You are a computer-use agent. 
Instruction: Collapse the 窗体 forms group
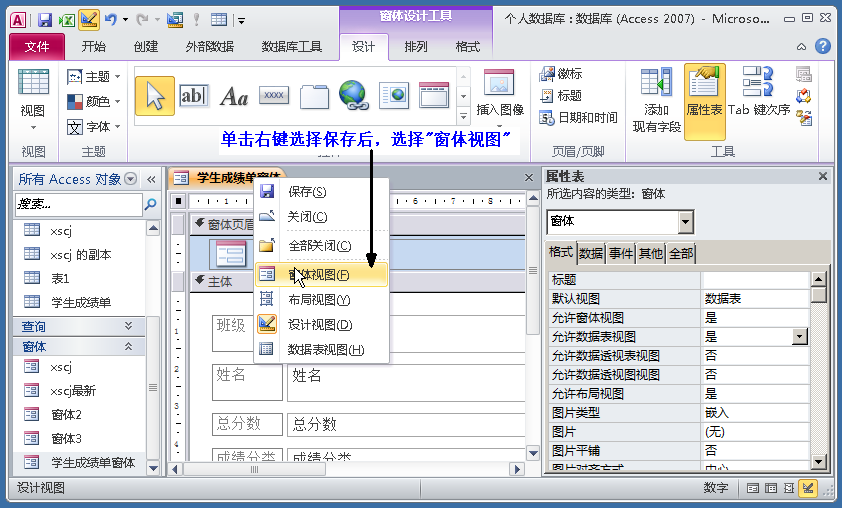(x=128, y=346)
